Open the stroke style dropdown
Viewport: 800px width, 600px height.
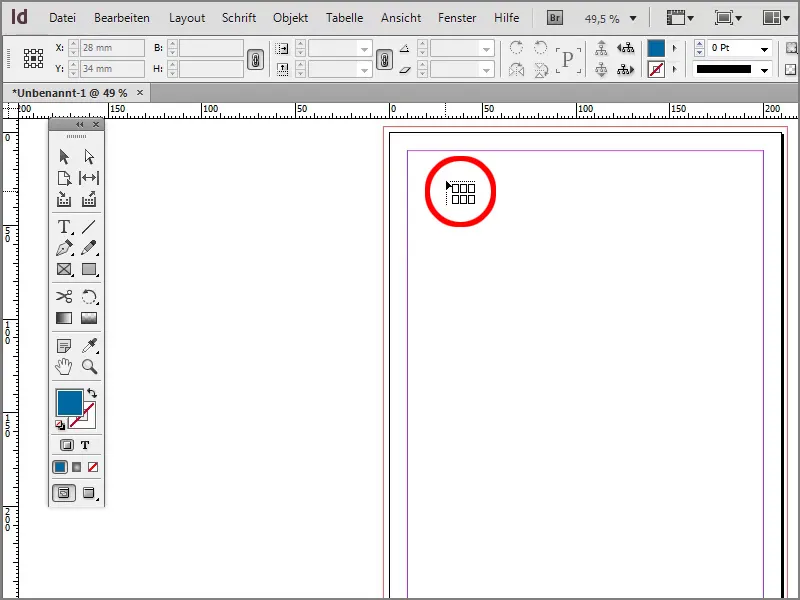[x=764, y=70]
